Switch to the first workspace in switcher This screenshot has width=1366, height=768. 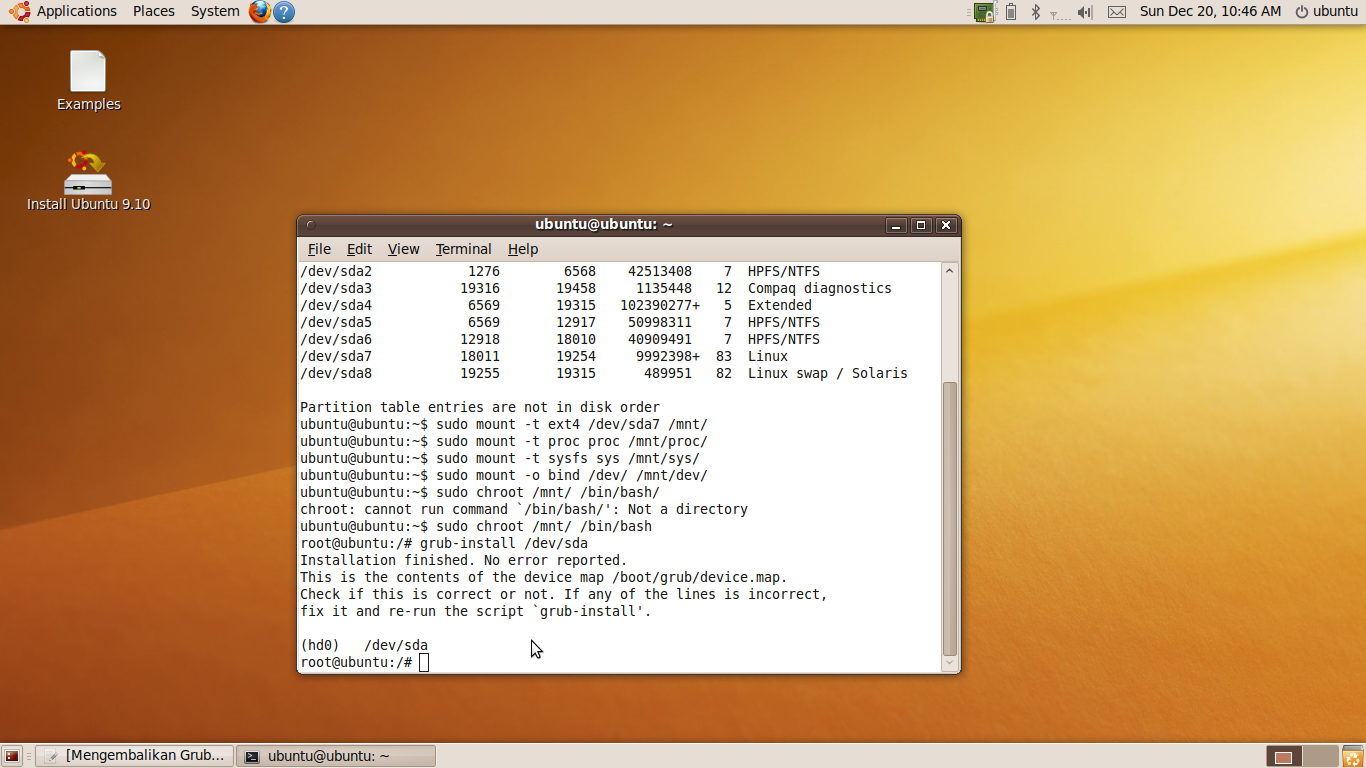(x=1285, y=756)
